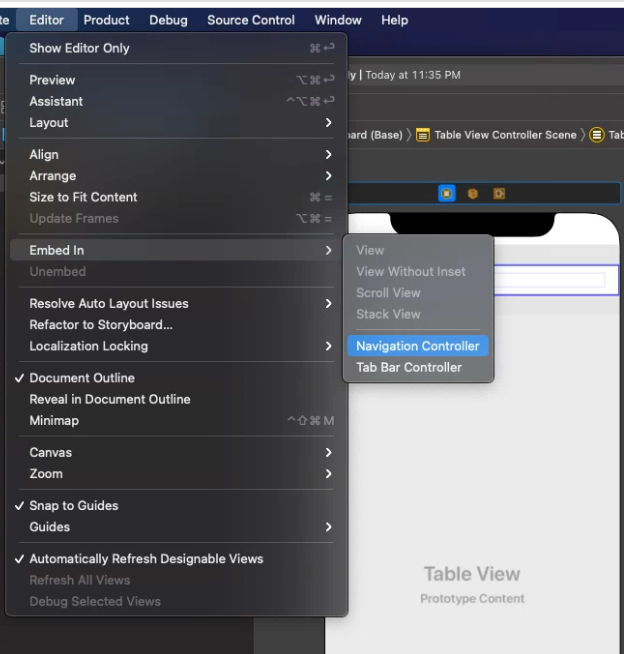Toggle Document Outline checkmark item
The width and height of the screenshot is (624, 654).
pos(174,378)
